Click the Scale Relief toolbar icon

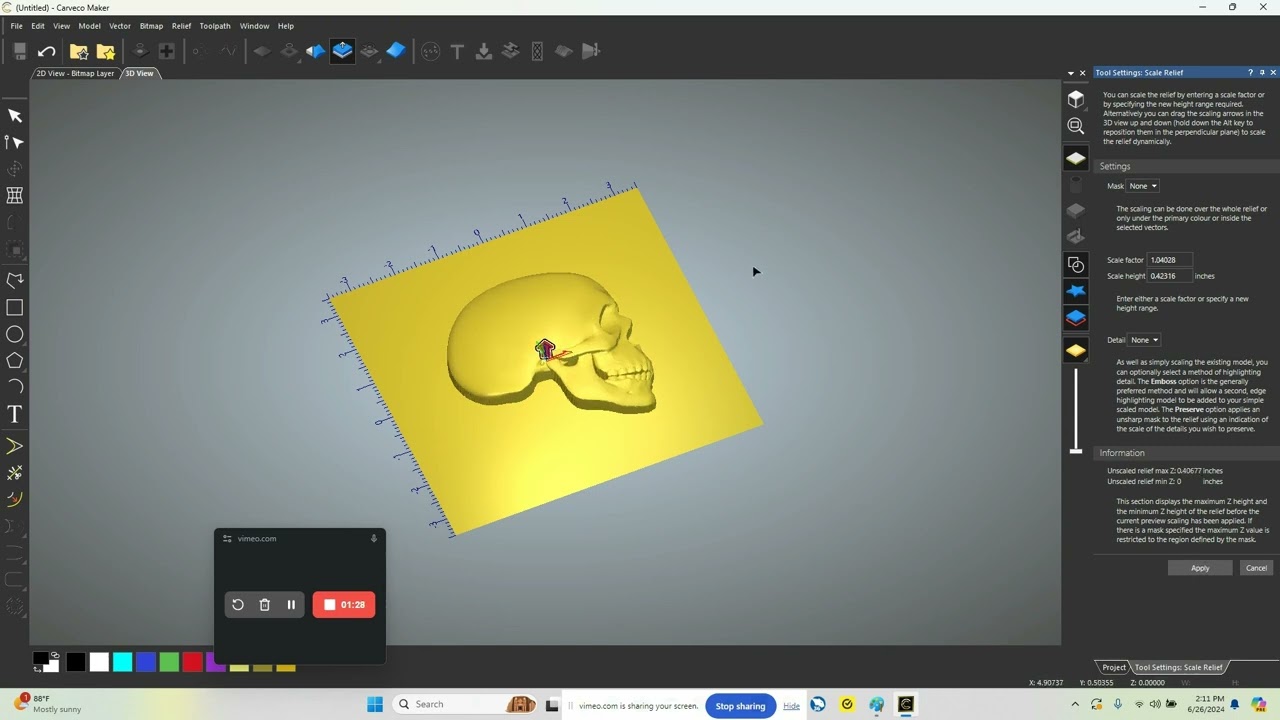(x=342, y=51)
